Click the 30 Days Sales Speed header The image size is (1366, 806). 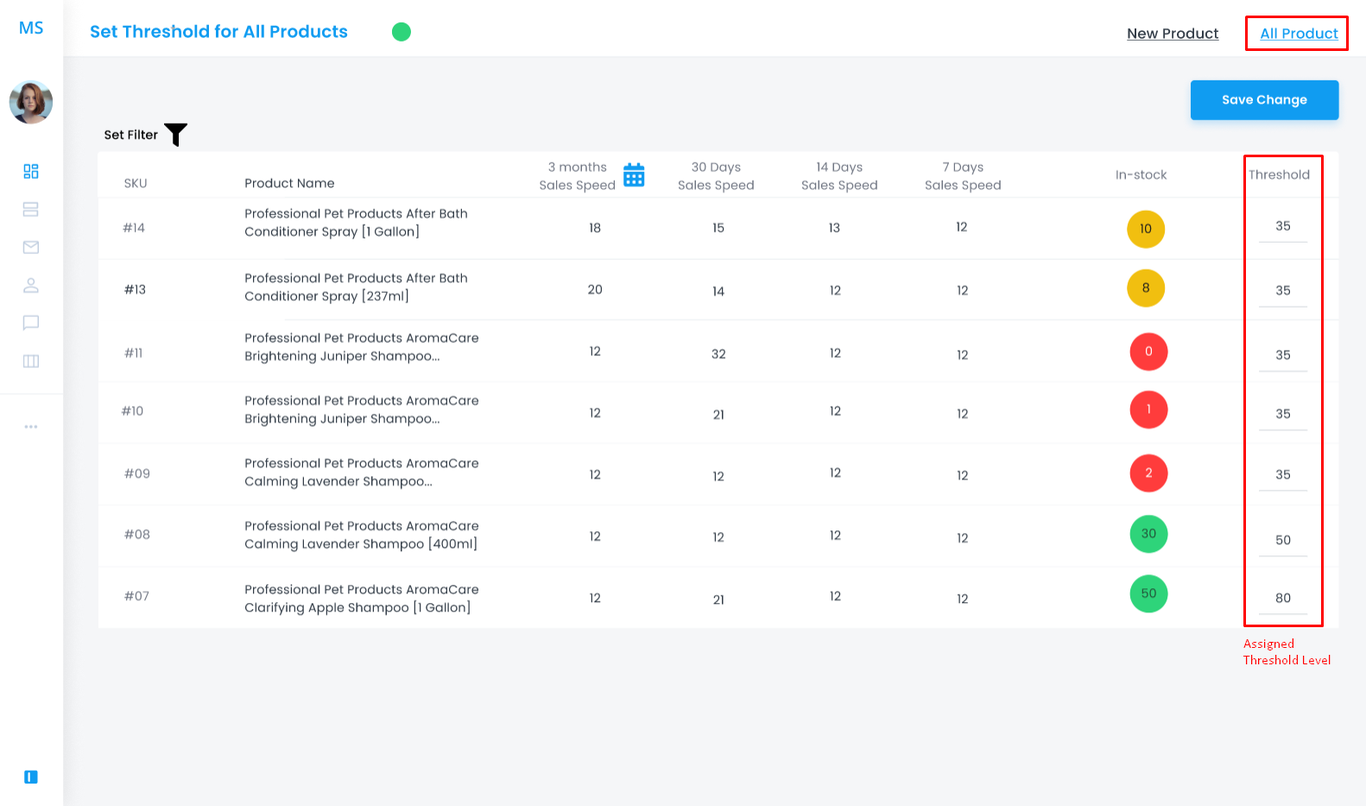(716, 176)
